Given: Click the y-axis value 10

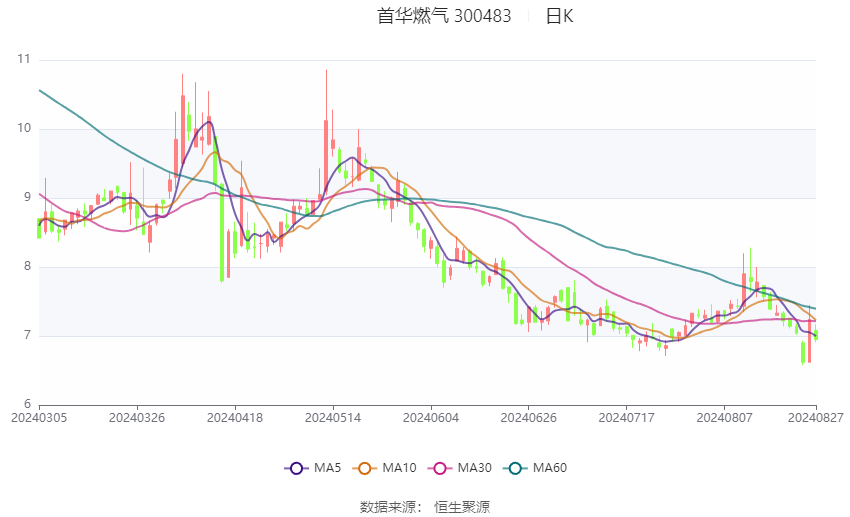Looking at the screenshot, I should [24, 128].
